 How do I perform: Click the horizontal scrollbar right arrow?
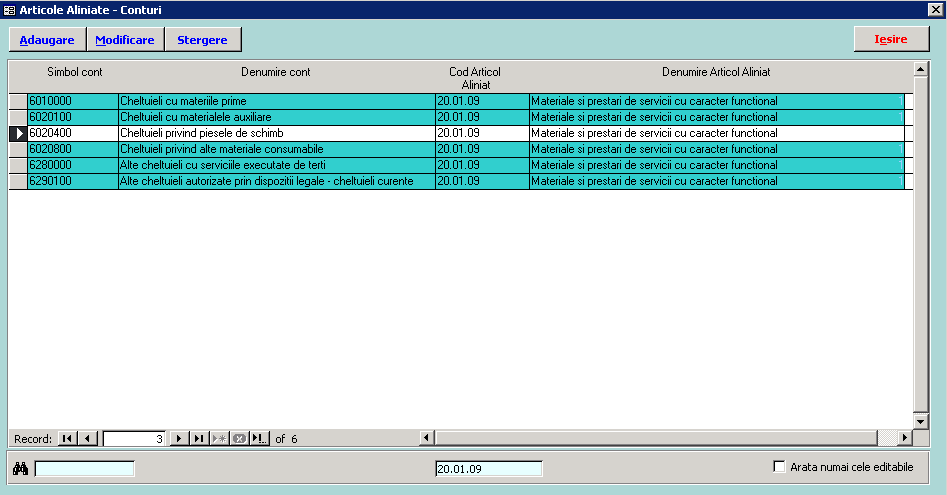coord(905,438)
